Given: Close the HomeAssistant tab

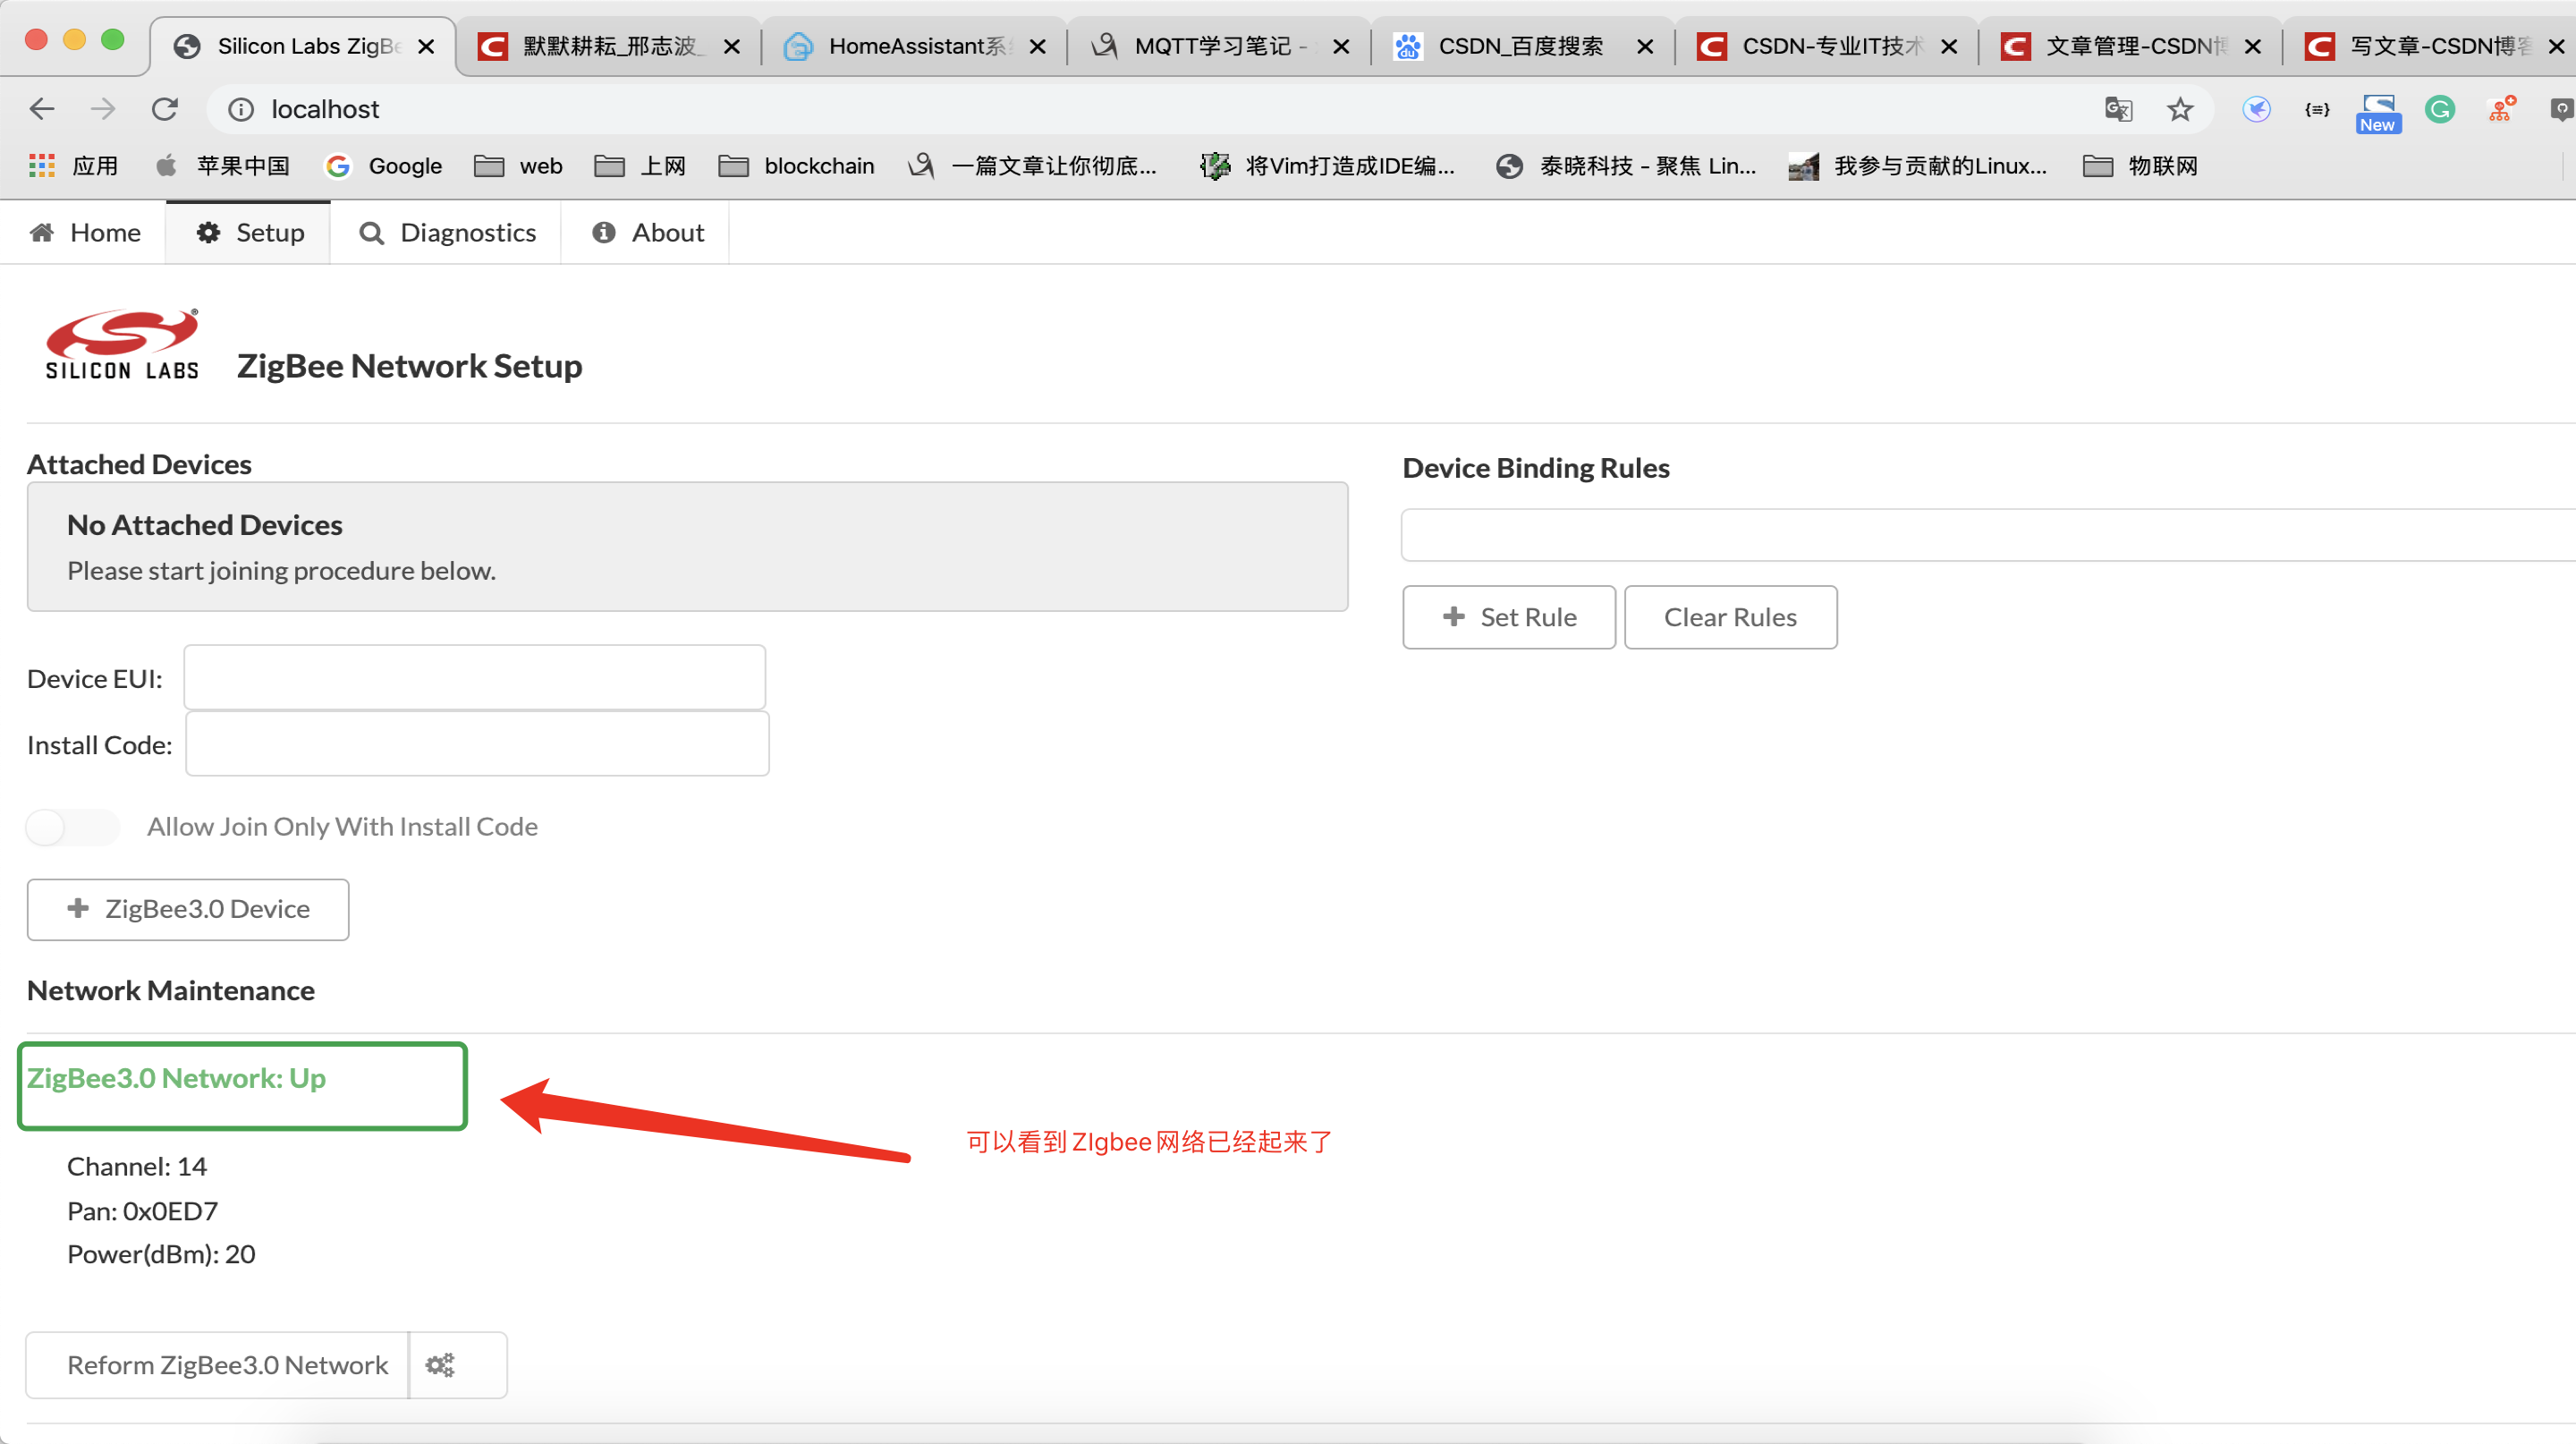Looking at the screenshot, I should 1038,46.
